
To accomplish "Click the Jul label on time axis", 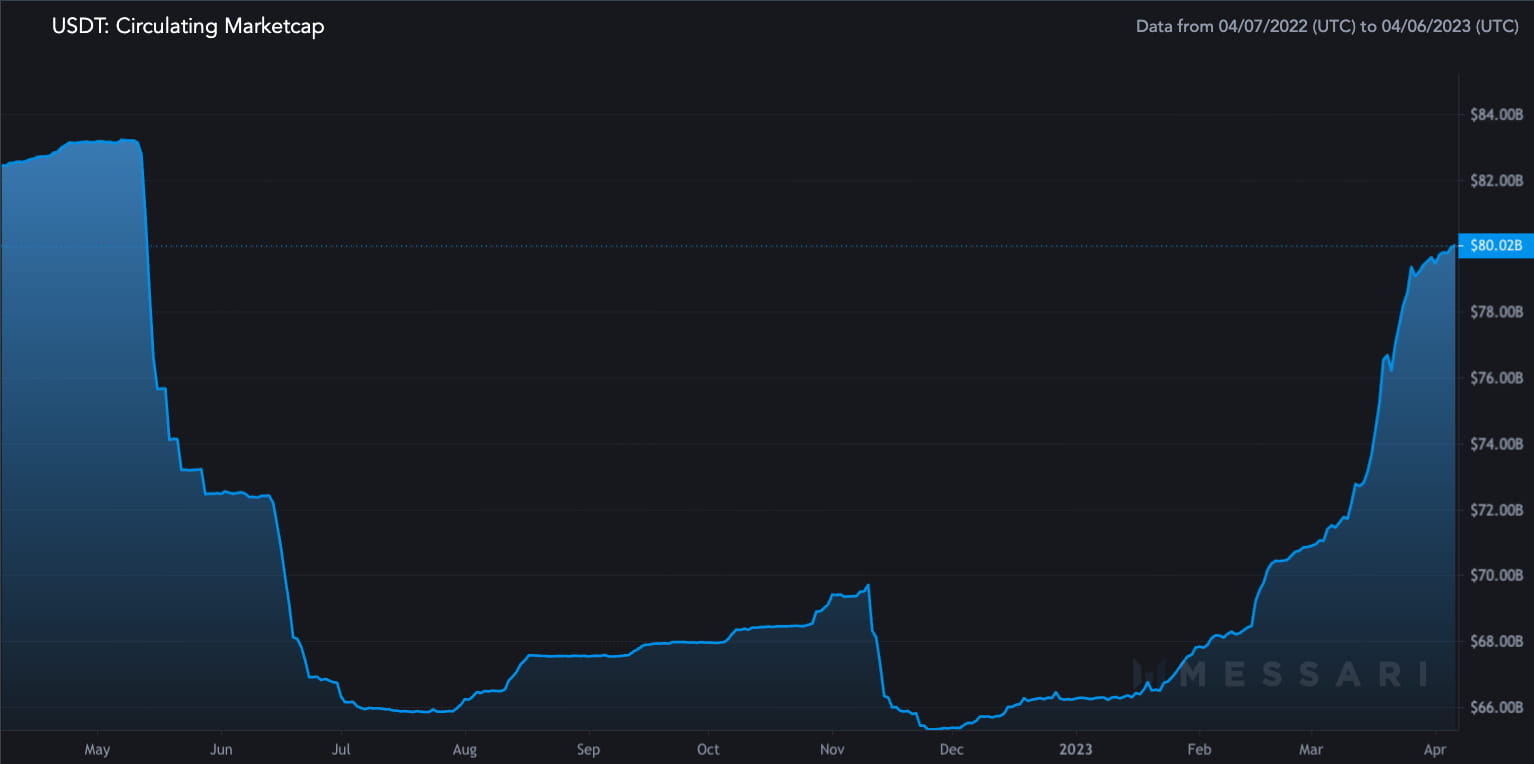I will pos(341,749).
